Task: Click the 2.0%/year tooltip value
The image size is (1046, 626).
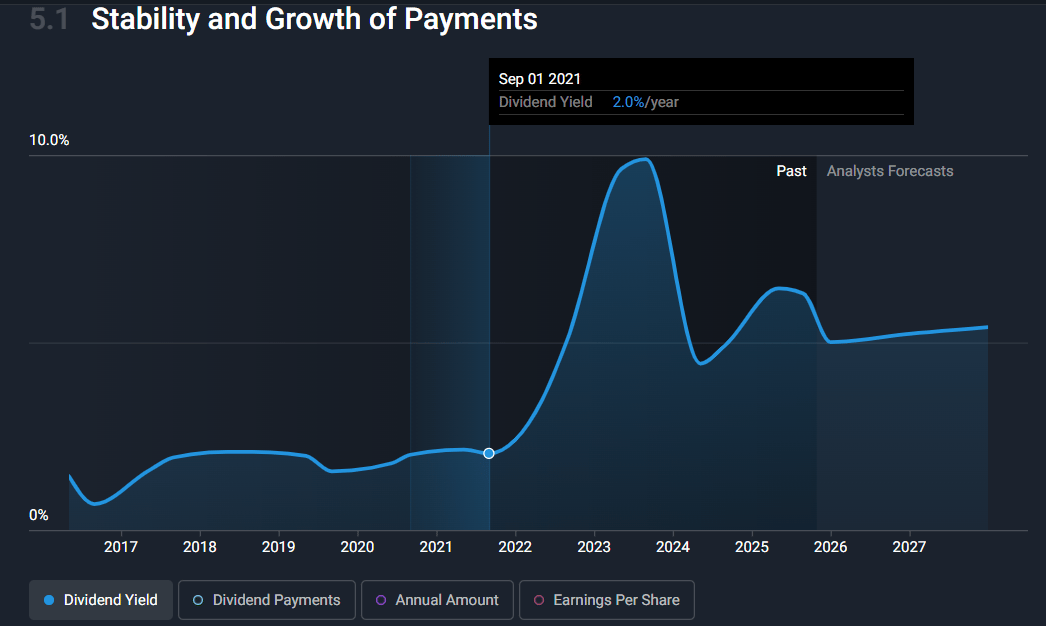Action: coord(645,102)
